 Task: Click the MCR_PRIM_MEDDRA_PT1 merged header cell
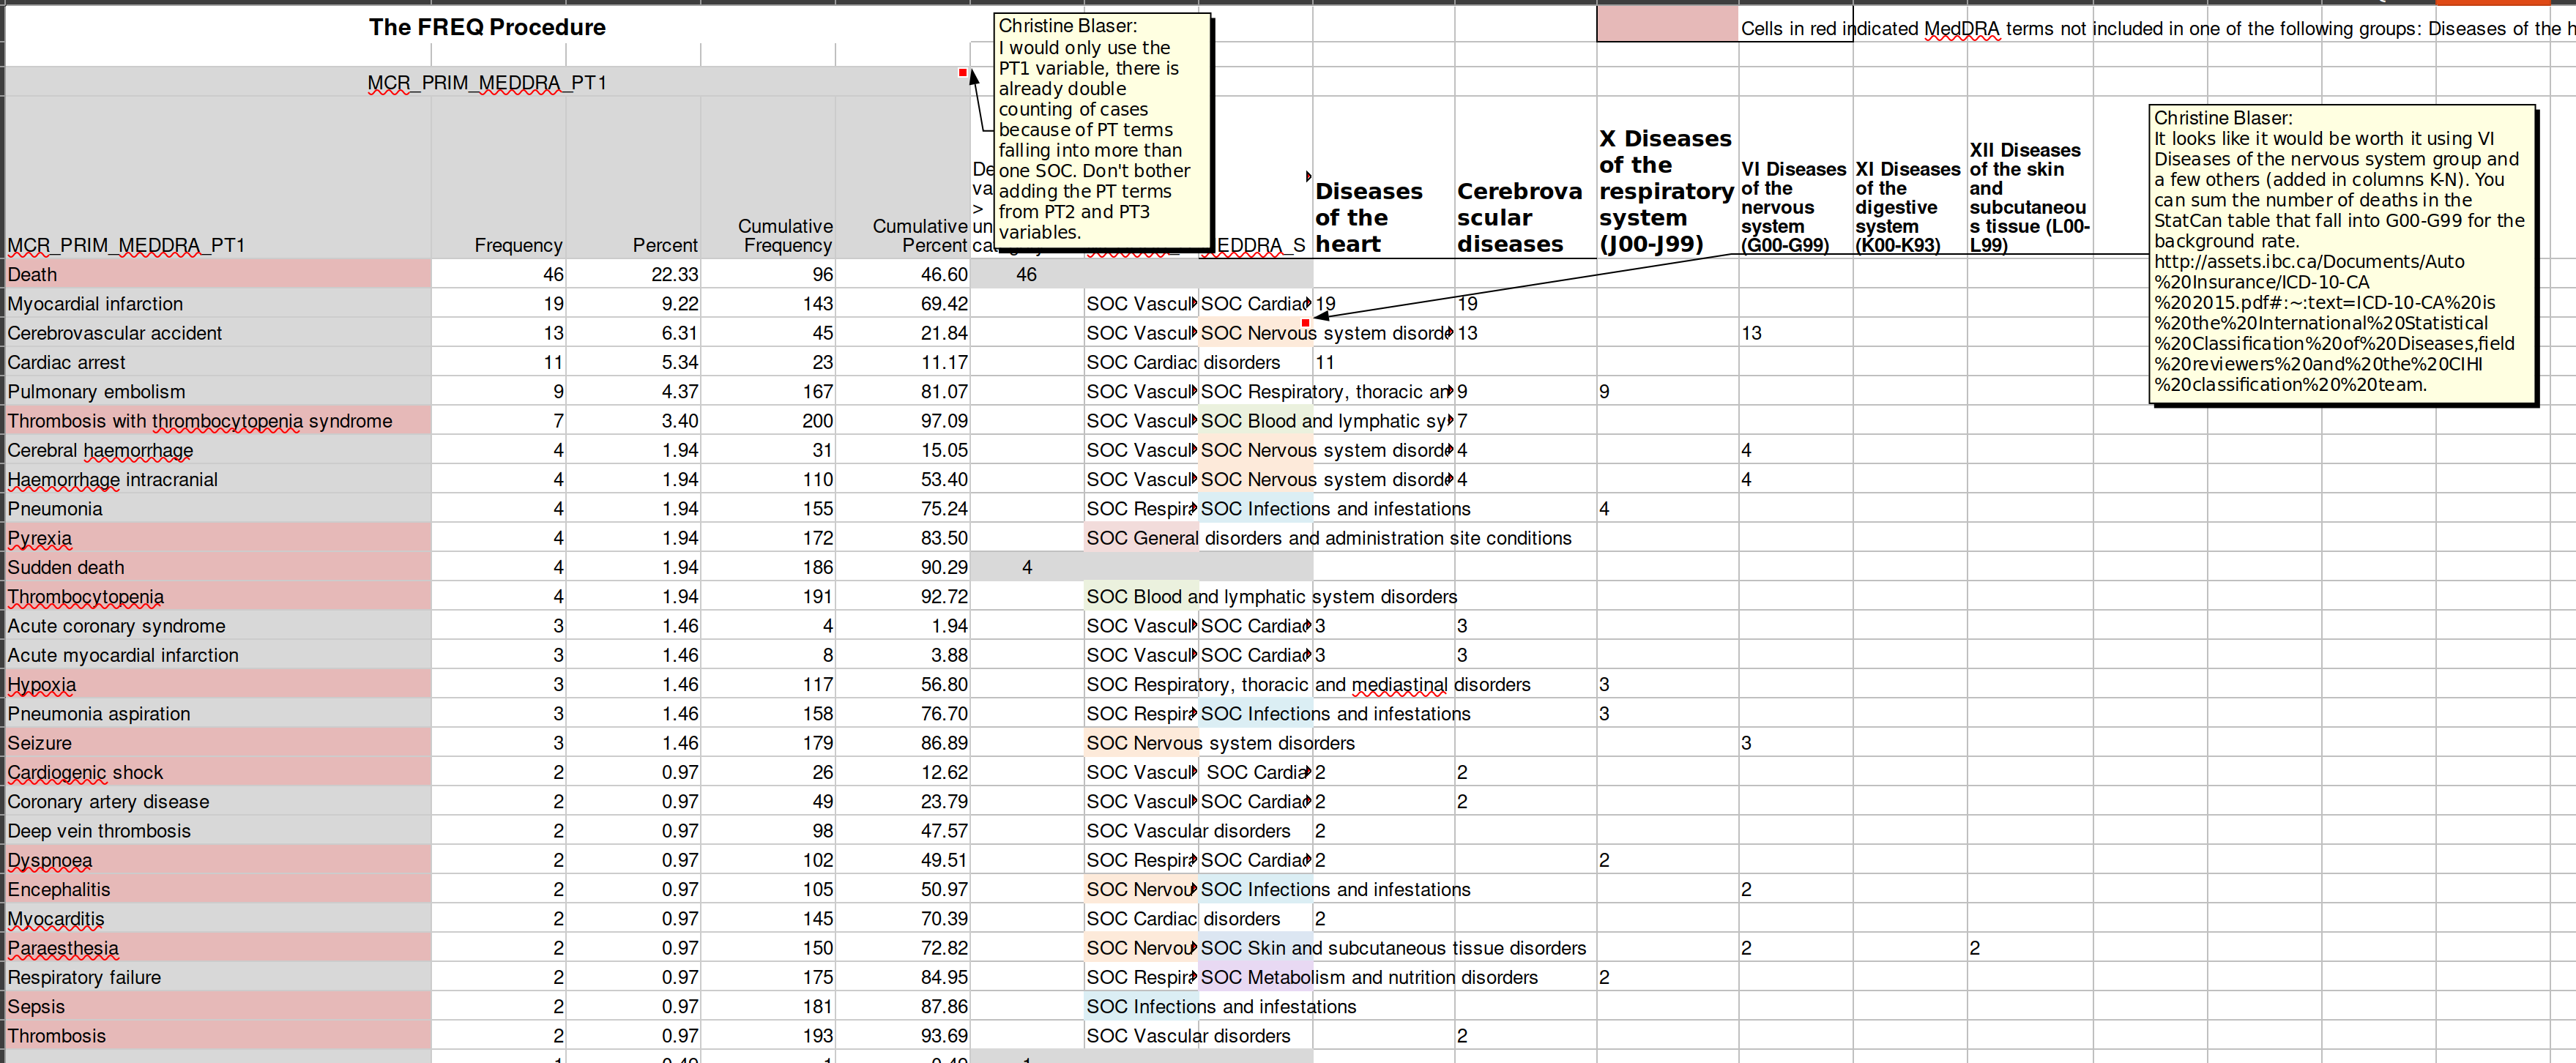pyautogui.click(x=487, y=82)
